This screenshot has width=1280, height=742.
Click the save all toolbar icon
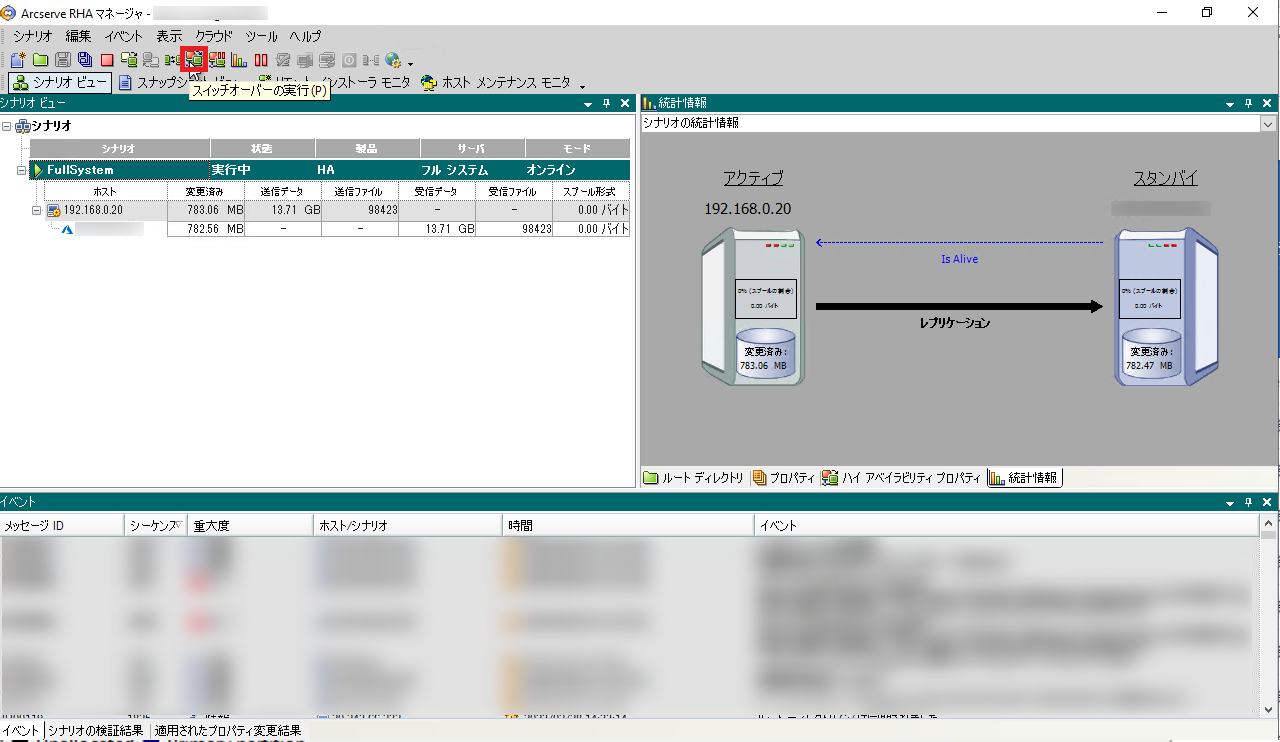pos(84,60)
